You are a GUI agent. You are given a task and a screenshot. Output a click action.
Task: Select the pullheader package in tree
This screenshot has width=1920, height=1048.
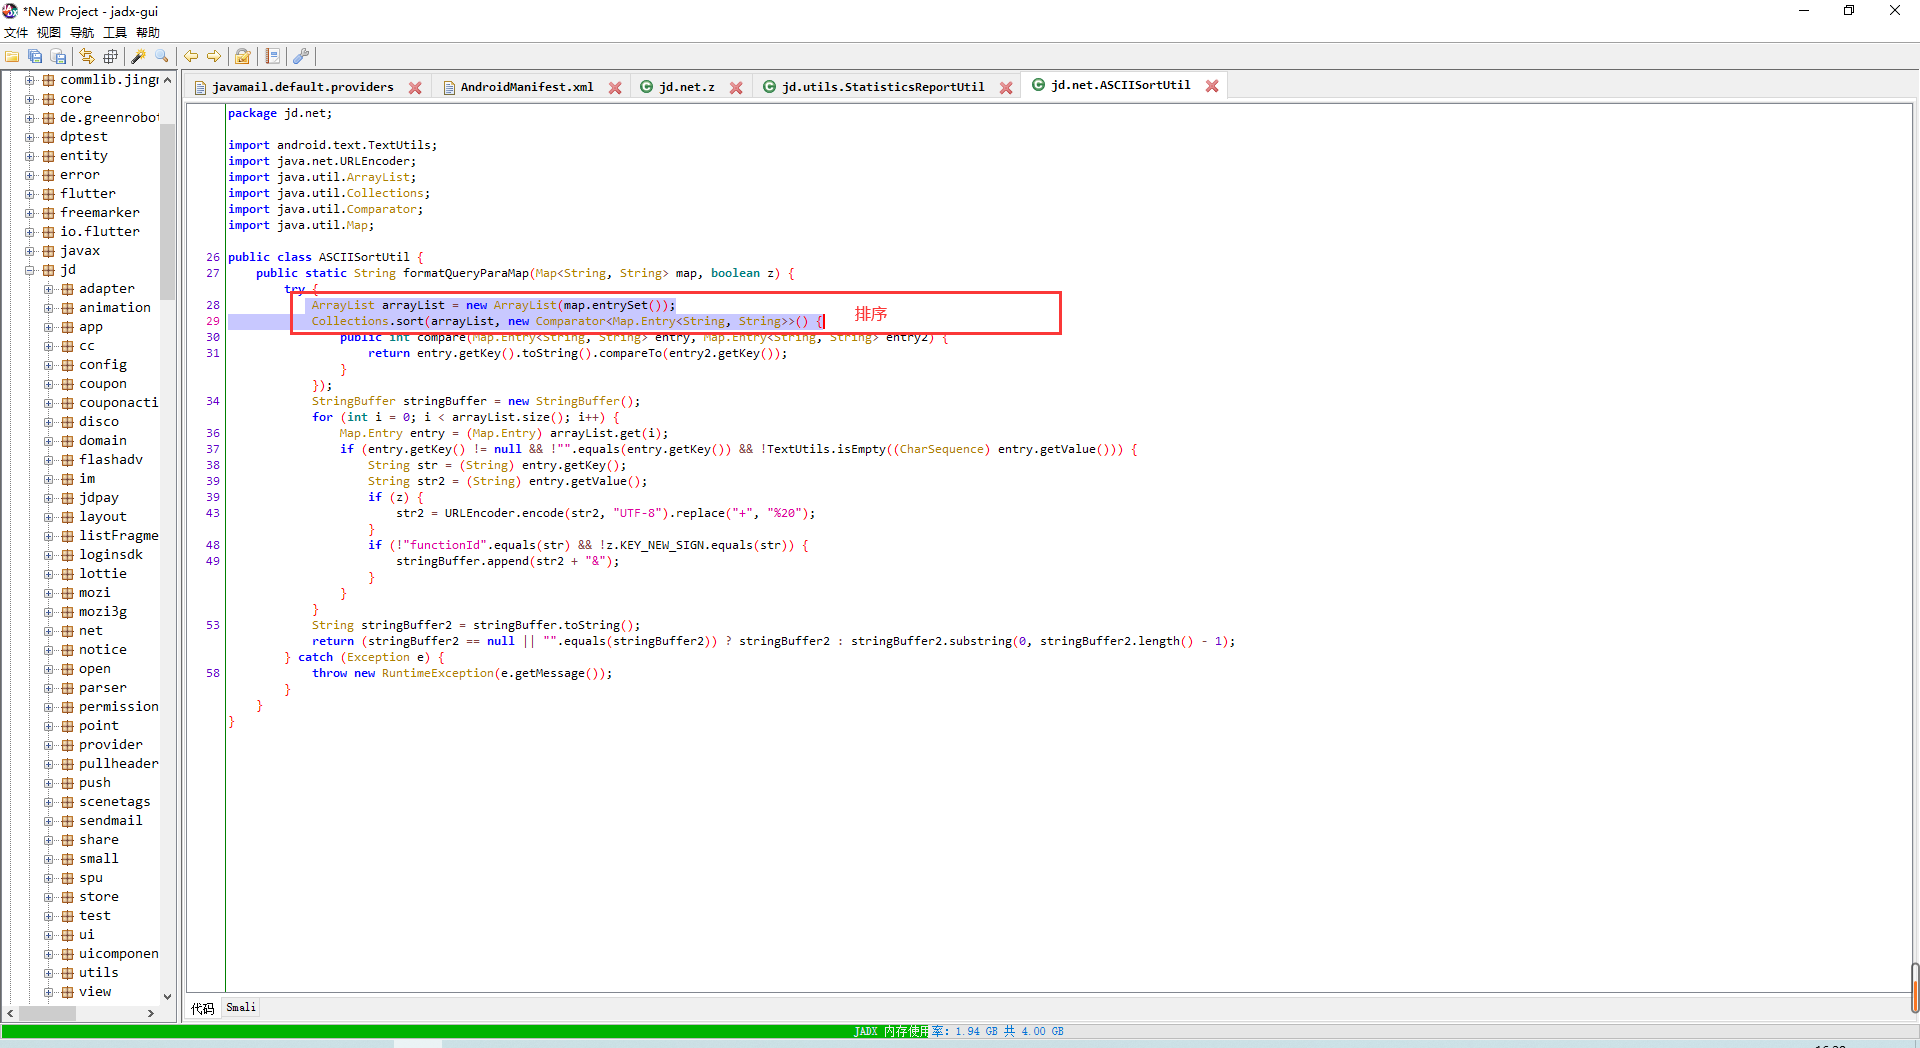(119, 764)
